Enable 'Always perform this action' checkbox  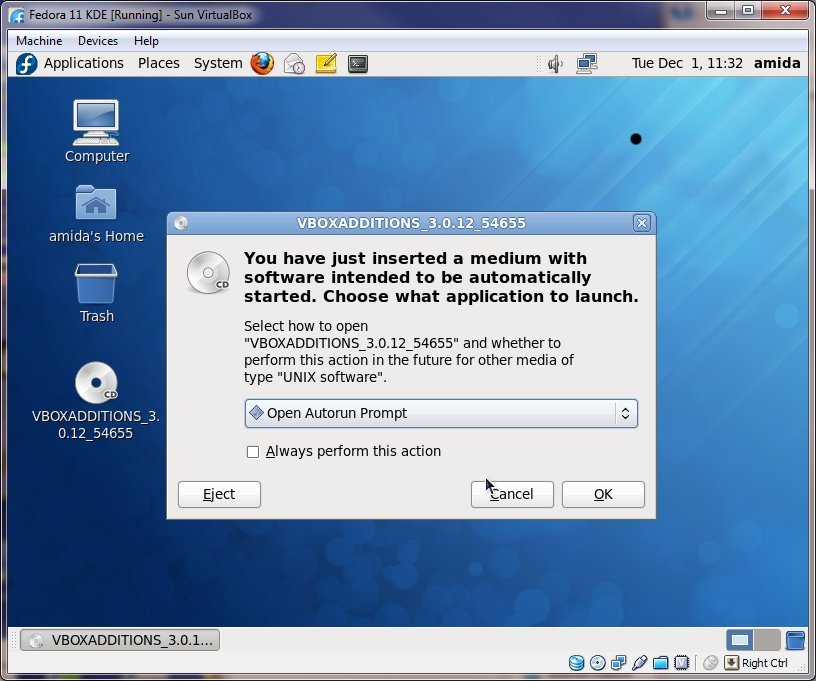click(253, 452)
